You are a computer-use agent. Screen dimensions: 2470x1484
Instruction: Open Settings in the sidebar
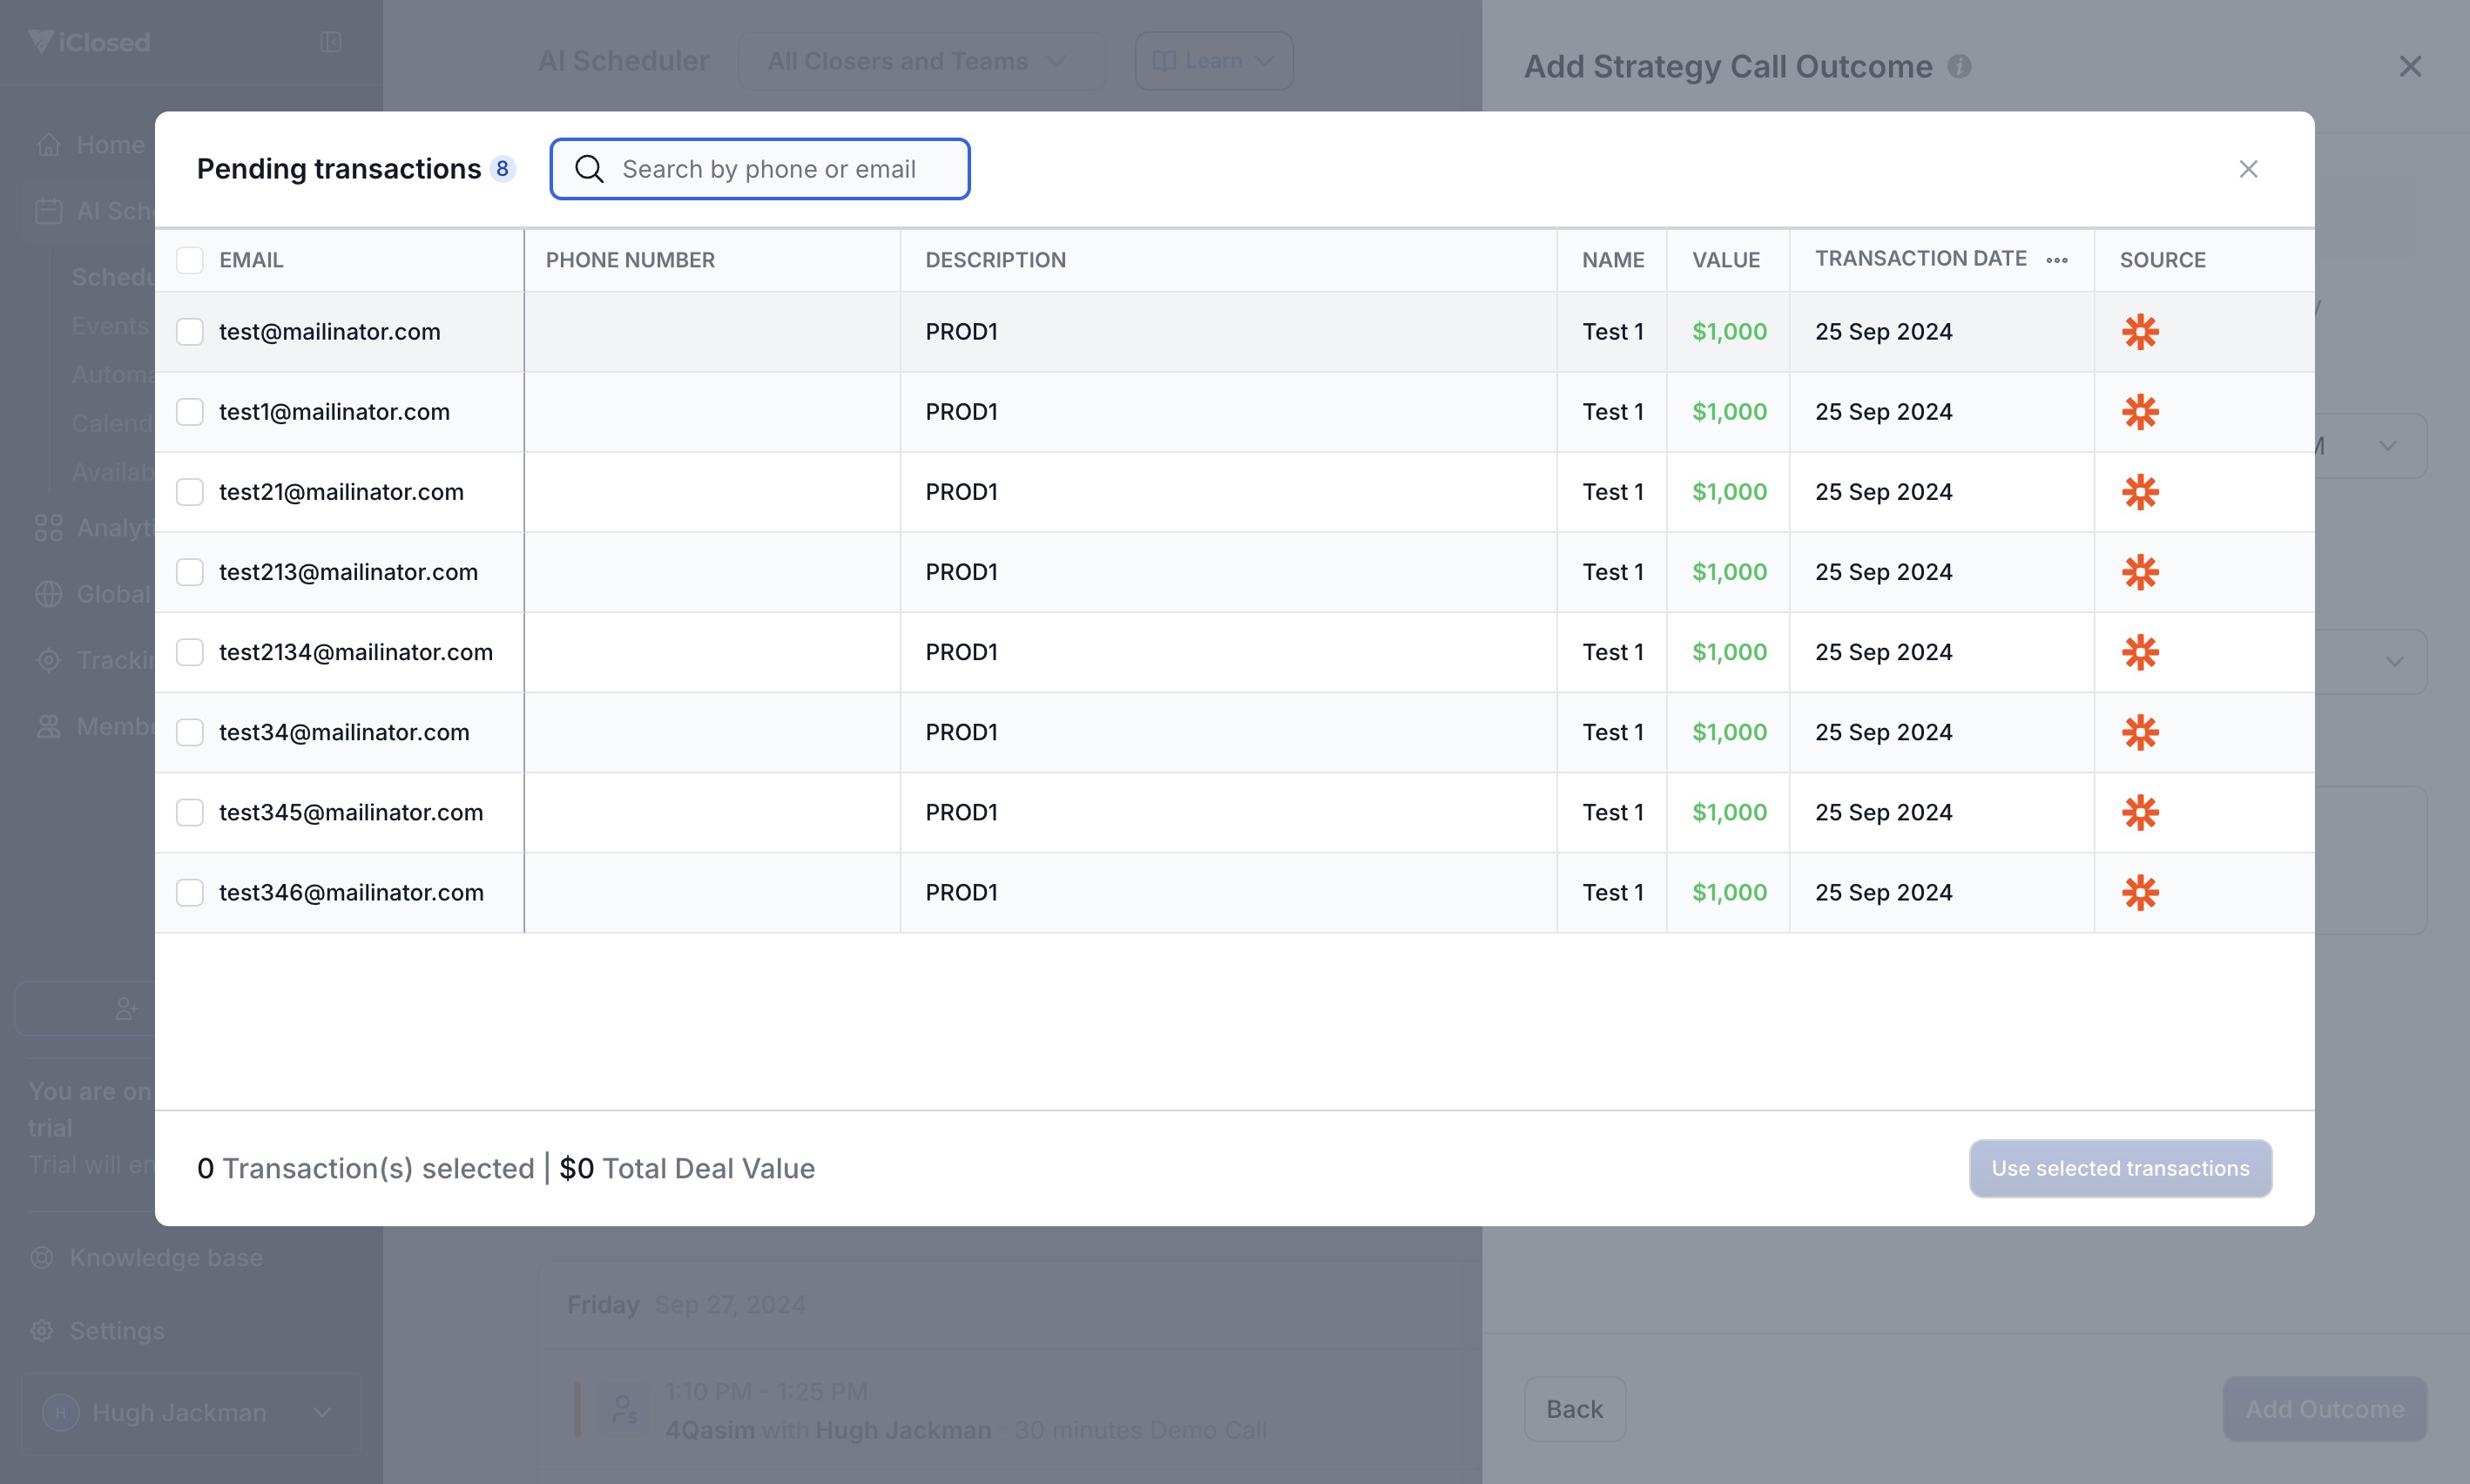[116, 1330]
